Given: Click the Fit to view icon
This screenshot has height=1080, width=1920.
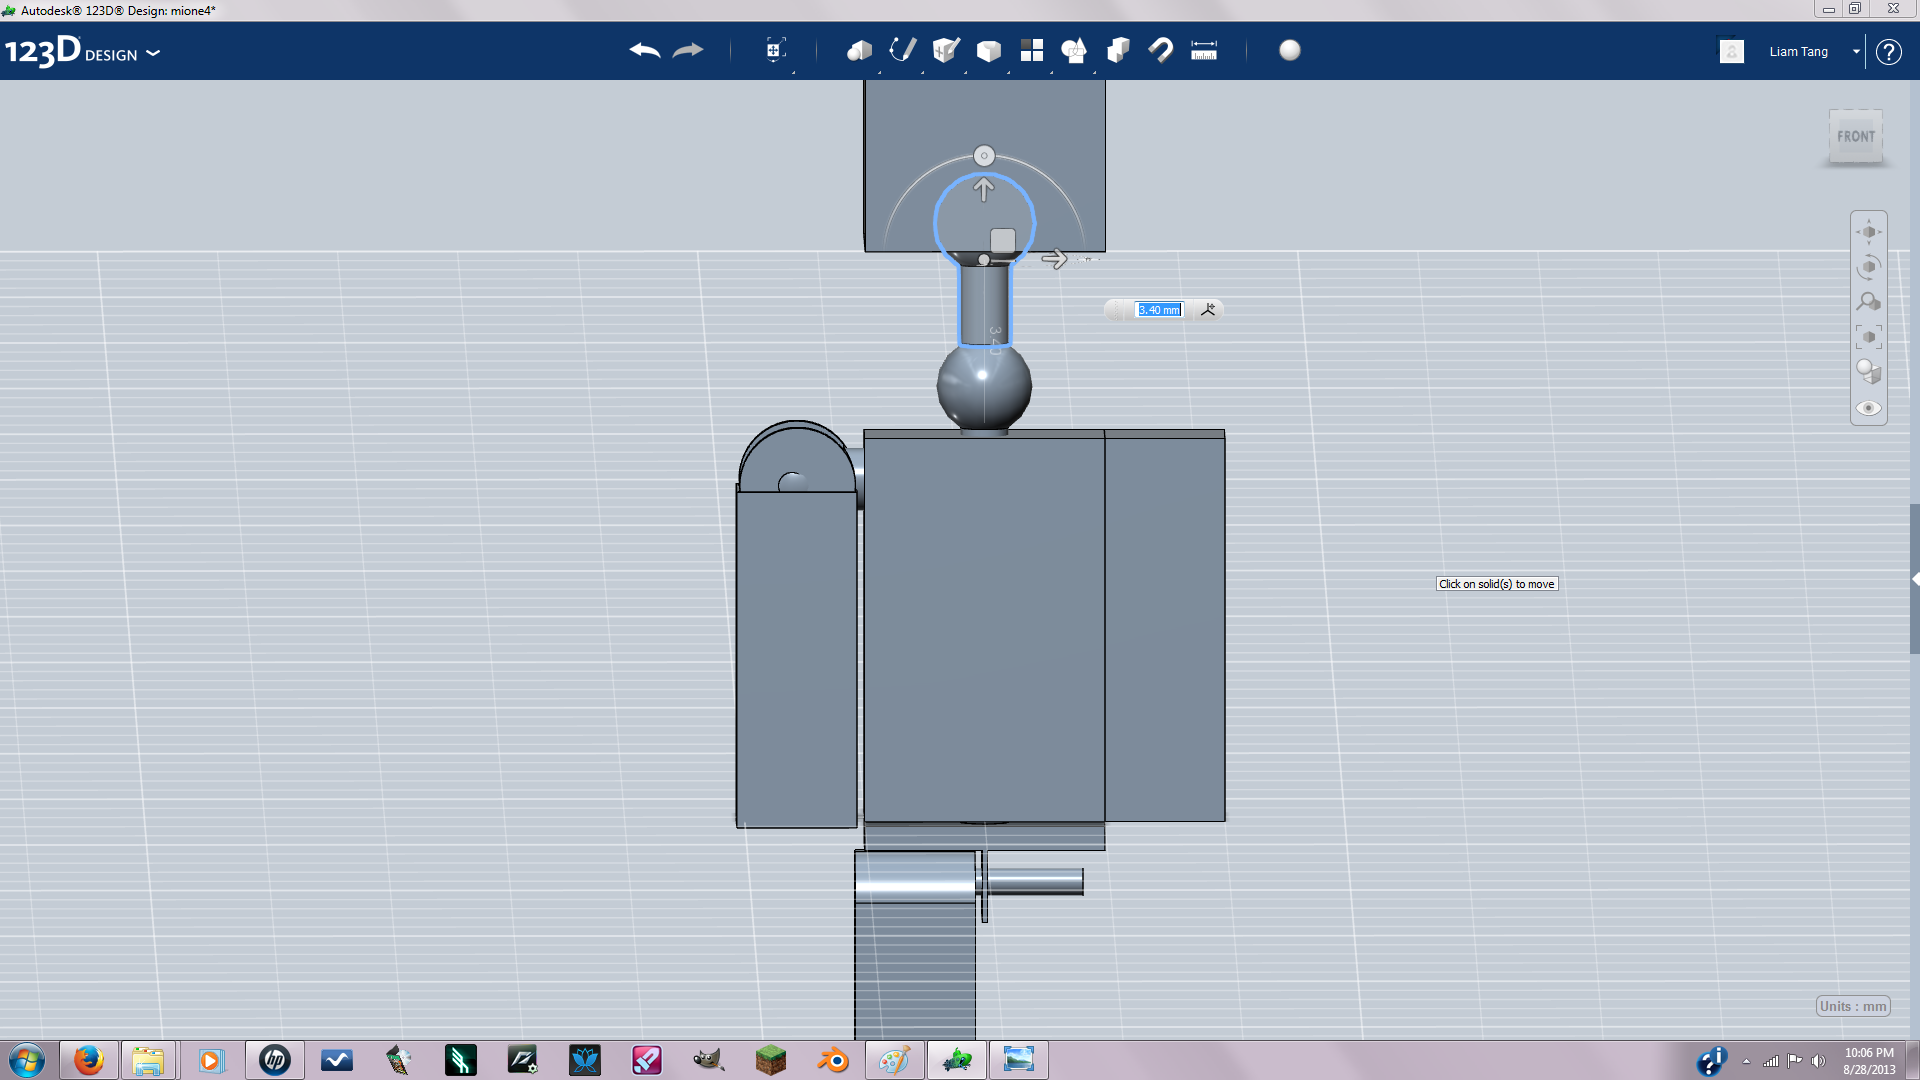Looking at the screenshot, I should [1868, 337].
